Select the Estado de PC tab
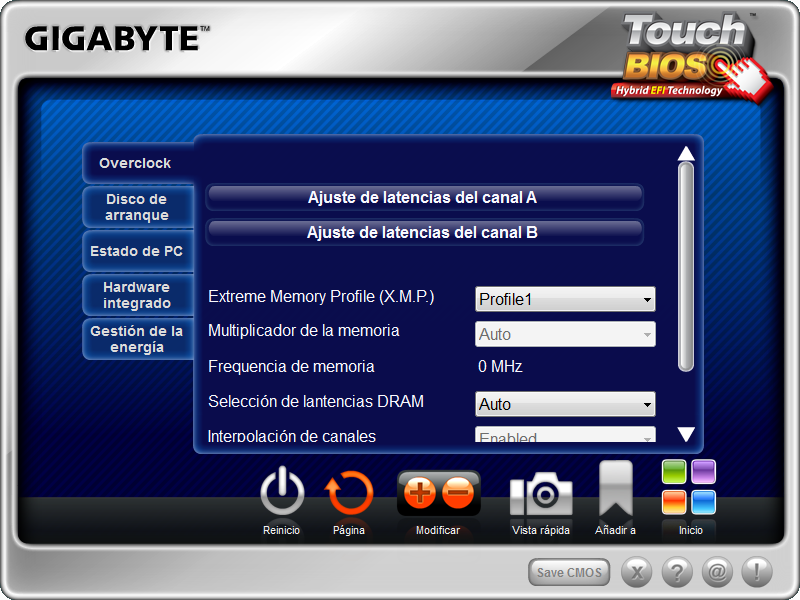800x600 pixels. click(x=137, y=251)
